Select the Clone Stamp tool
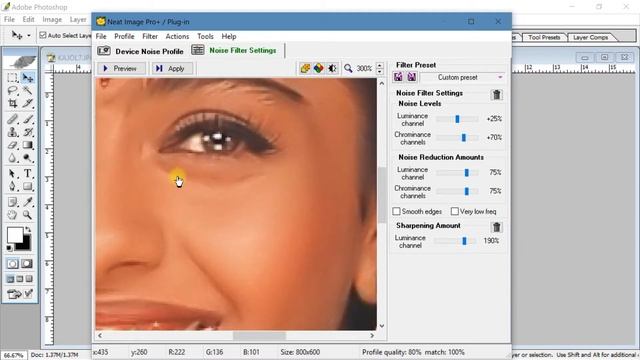The image size is (640, 360). (12, 132)
